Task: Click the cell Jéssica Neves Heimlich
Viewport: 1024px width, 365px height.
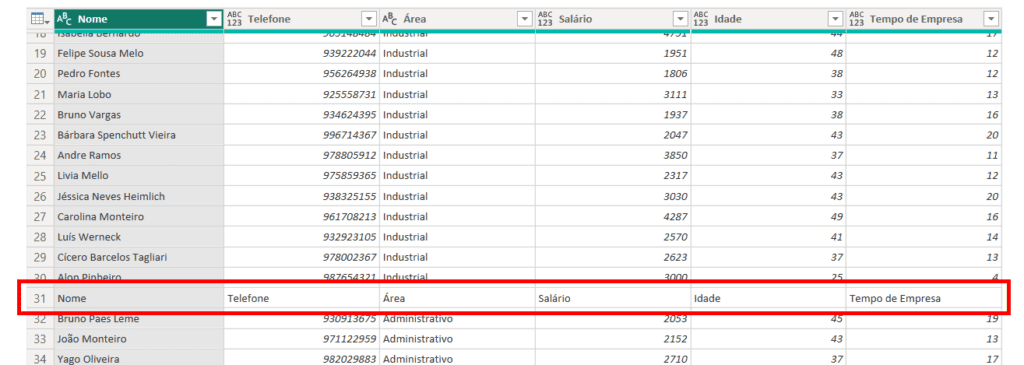Action: click(138, 196)
